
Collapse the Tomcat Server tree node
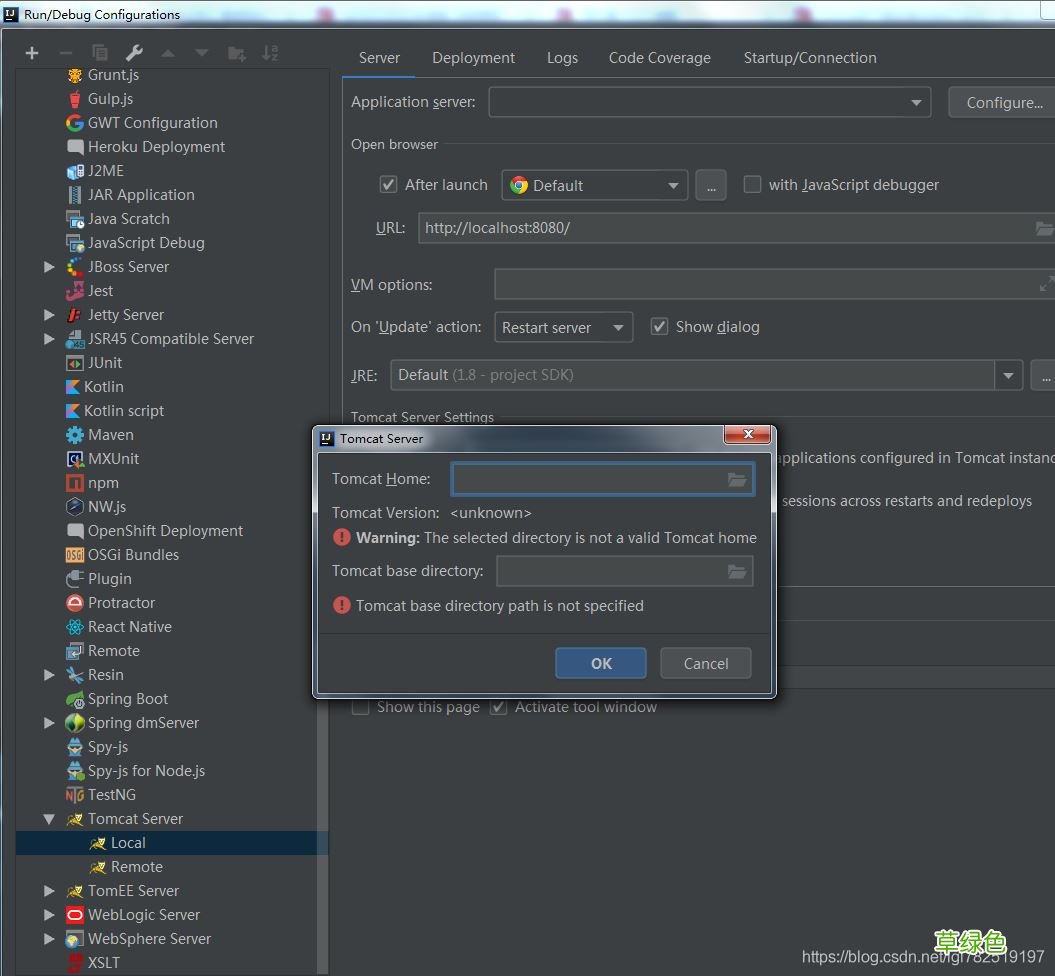pos(49,819)
